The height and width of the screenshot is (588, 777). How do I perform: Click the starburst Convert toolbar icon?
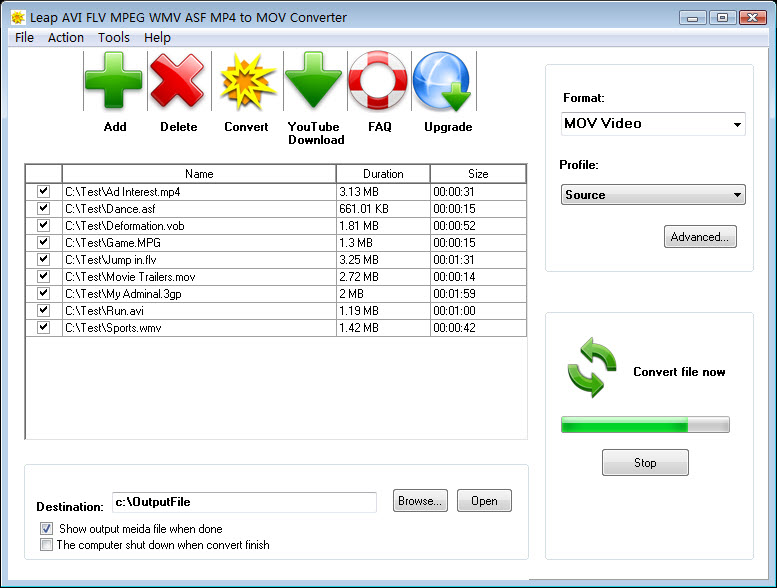tap(247, 81)
